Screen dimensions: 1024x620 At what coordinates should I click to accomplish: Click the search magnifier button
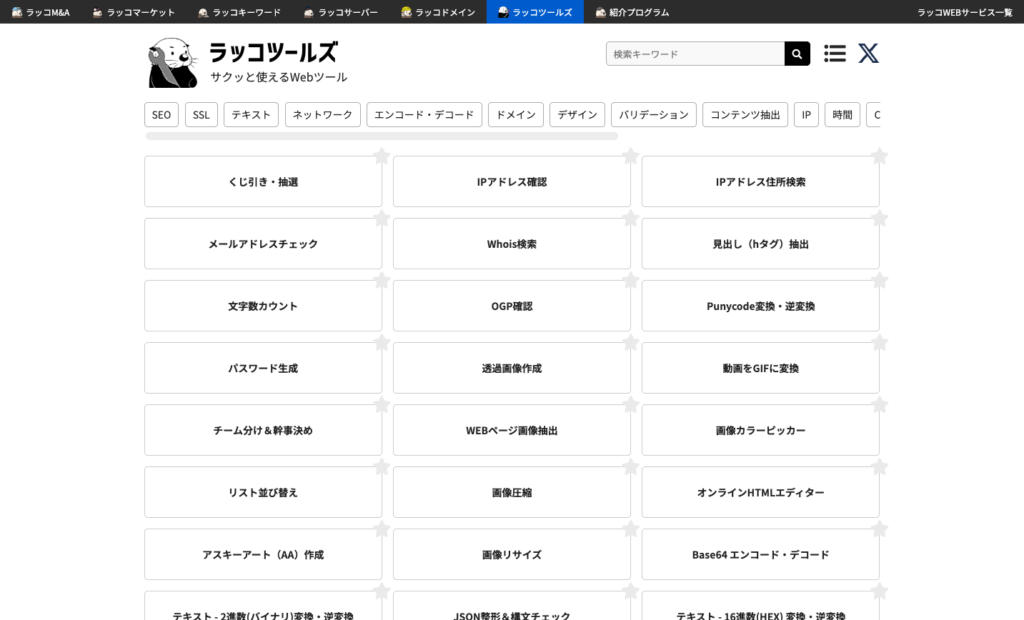click(x=797, y=54)
